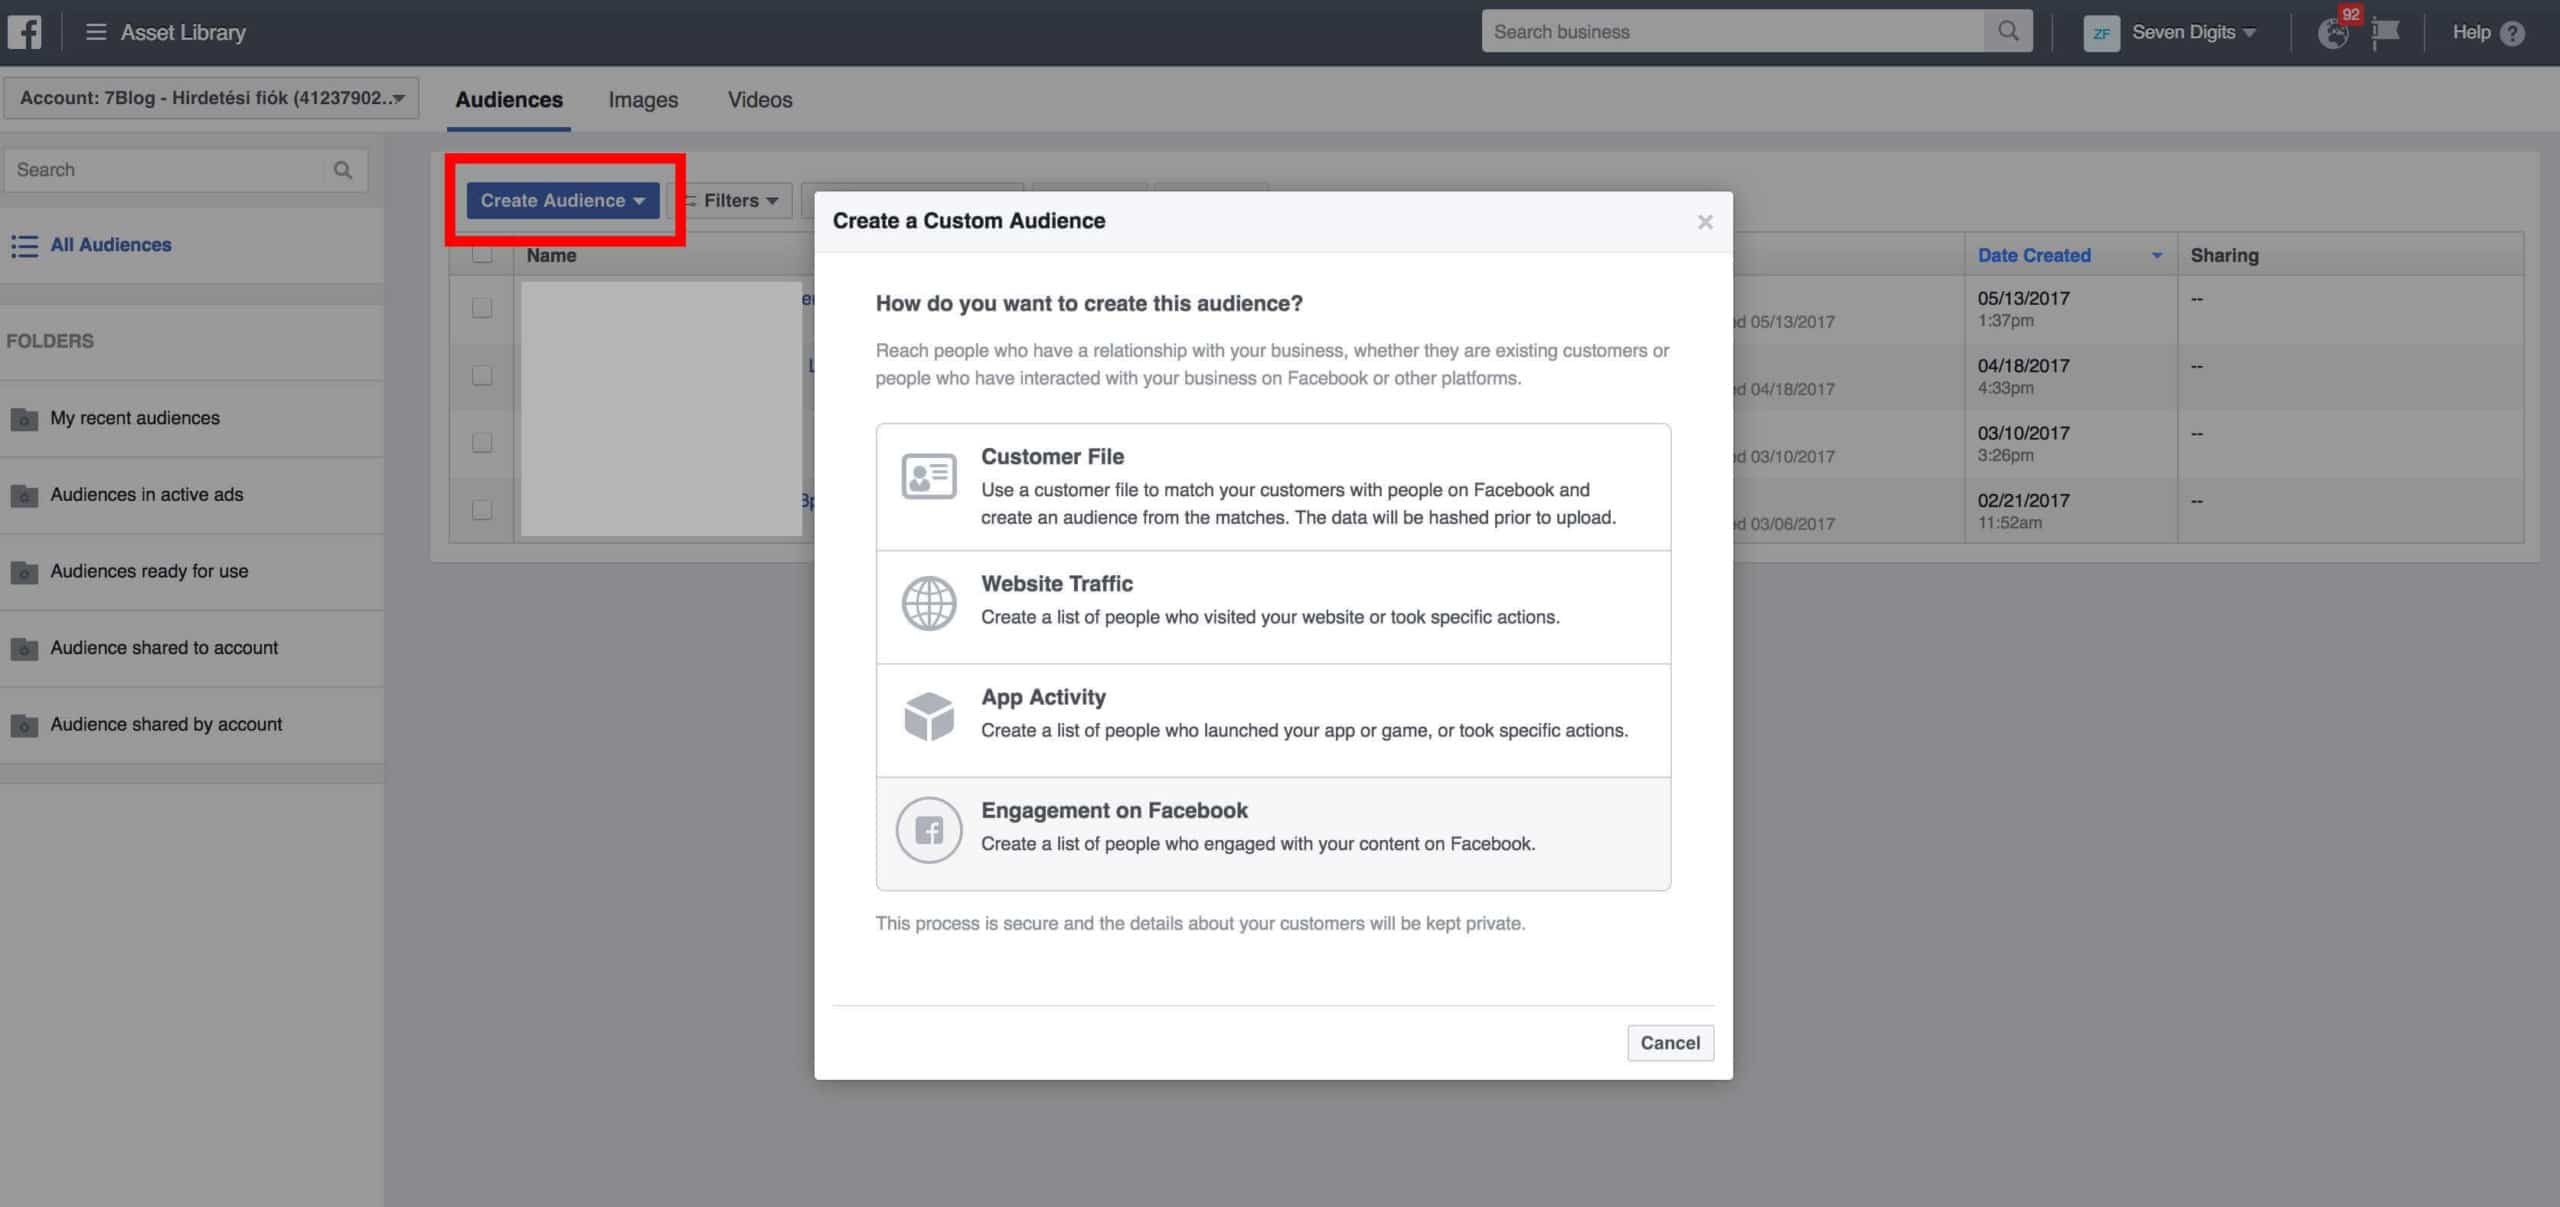2560x1207 pixels.
Task: Click the flag icon in top bar
Action: tap(2386, 32)
